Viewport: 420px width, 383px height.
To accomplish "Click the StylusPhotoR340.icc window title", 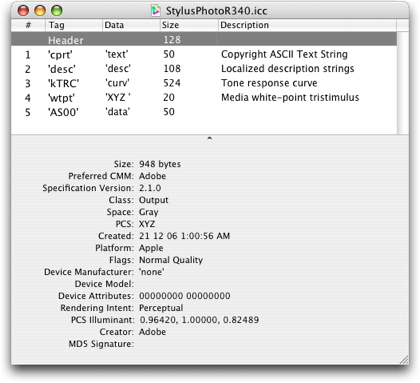I will point(216,11).
